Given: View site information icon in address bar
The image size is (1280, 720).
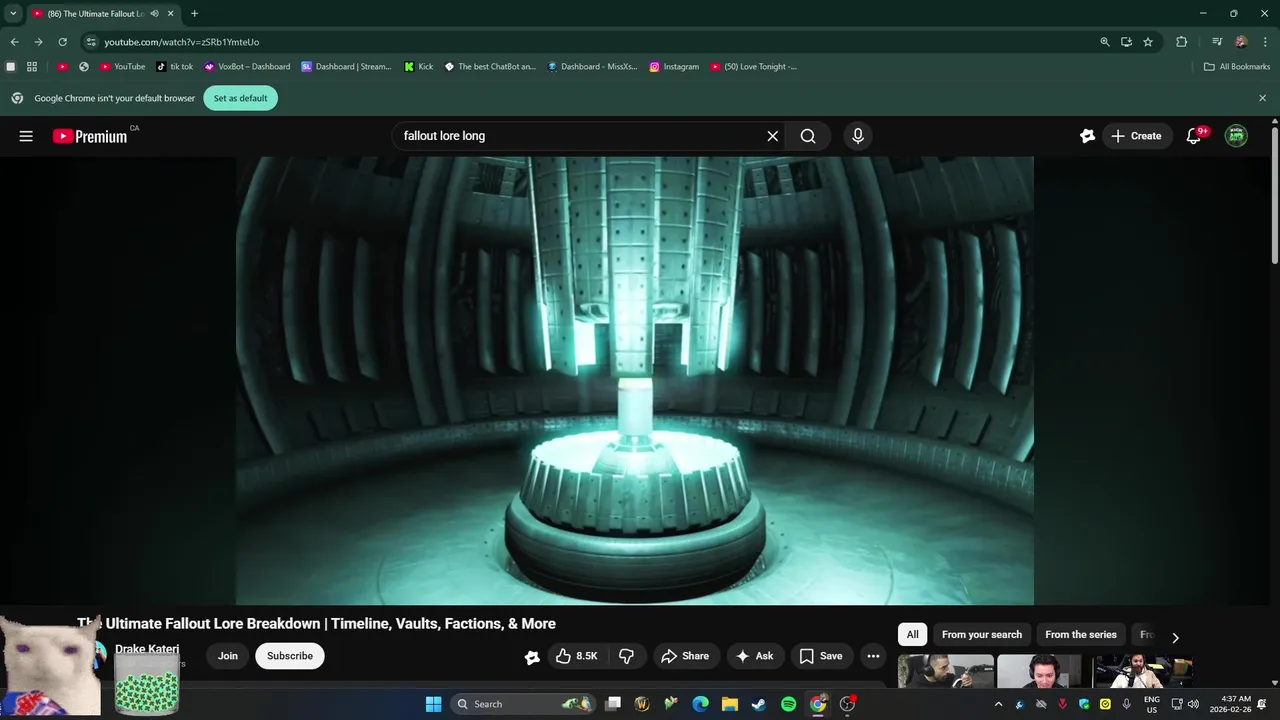Looking at the screenshot, I should pos(91,42).
